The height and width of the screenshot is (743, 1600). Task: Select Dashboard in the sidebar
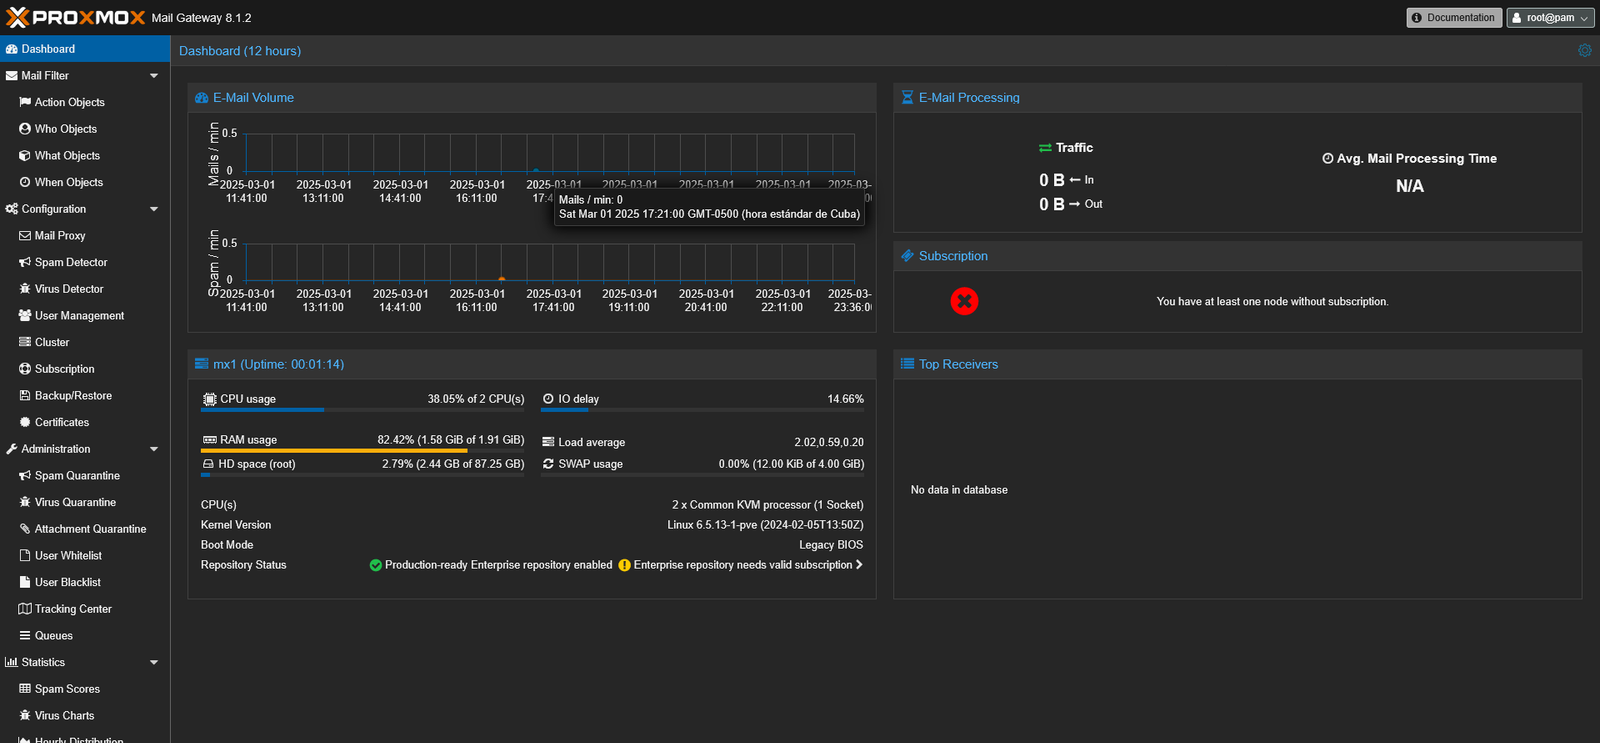[85, 49]
